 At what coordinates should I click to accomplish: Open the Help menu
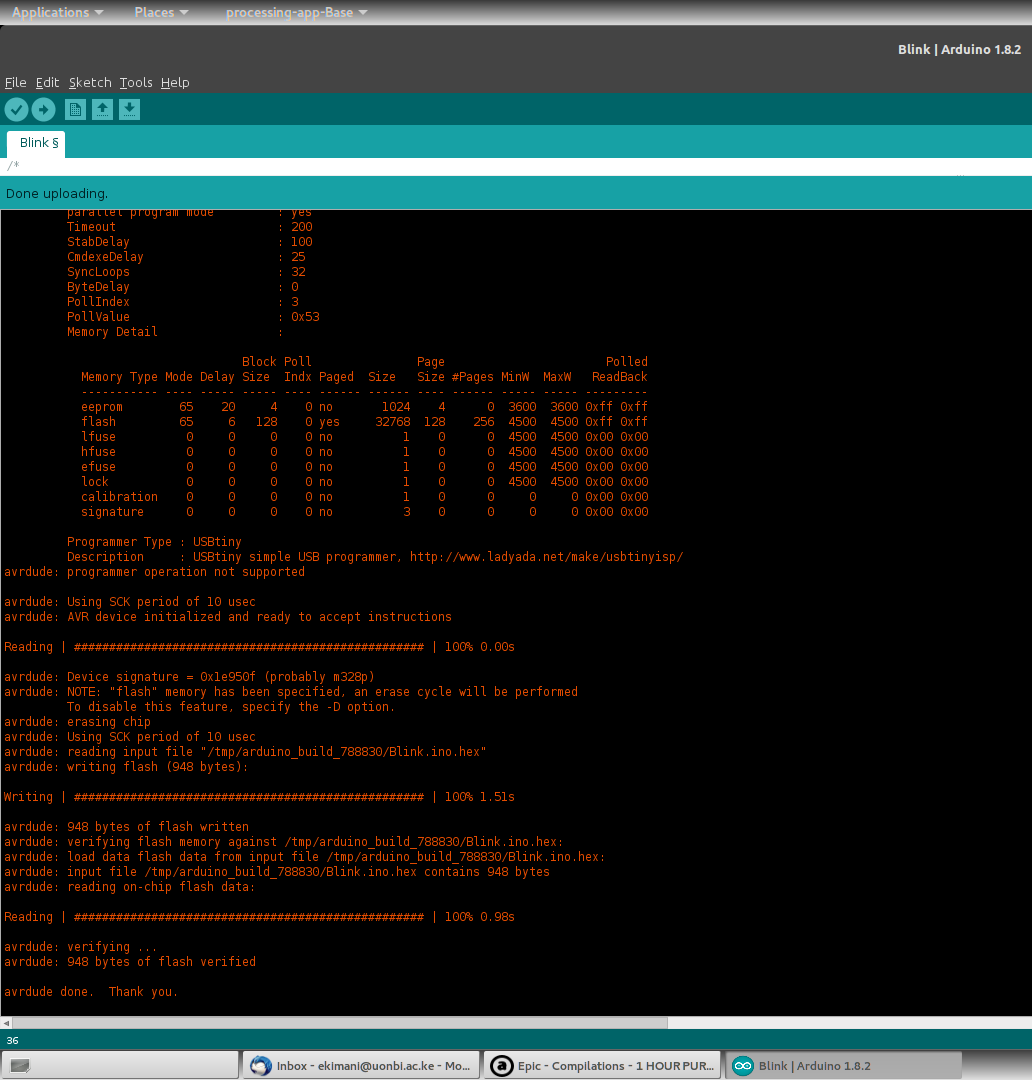click(x=175, y=83)
